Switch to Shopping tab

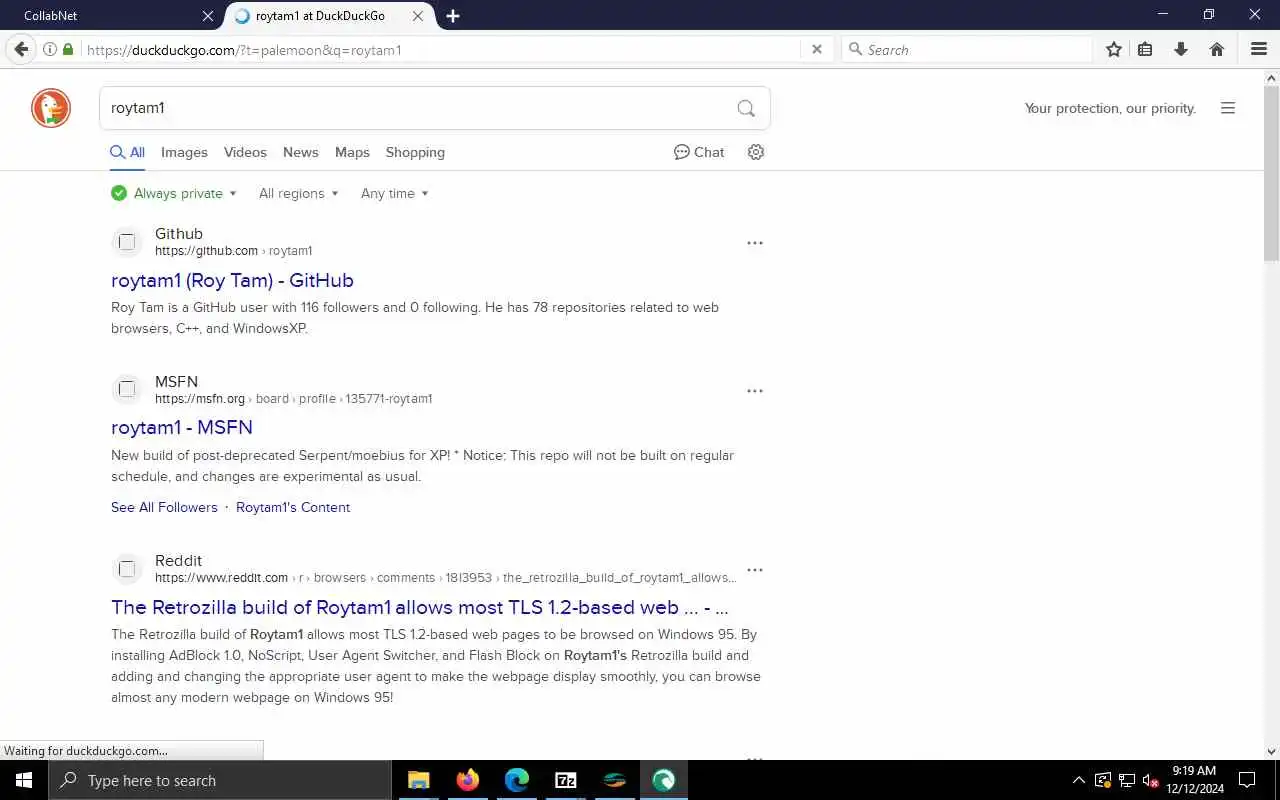[415, 152]
